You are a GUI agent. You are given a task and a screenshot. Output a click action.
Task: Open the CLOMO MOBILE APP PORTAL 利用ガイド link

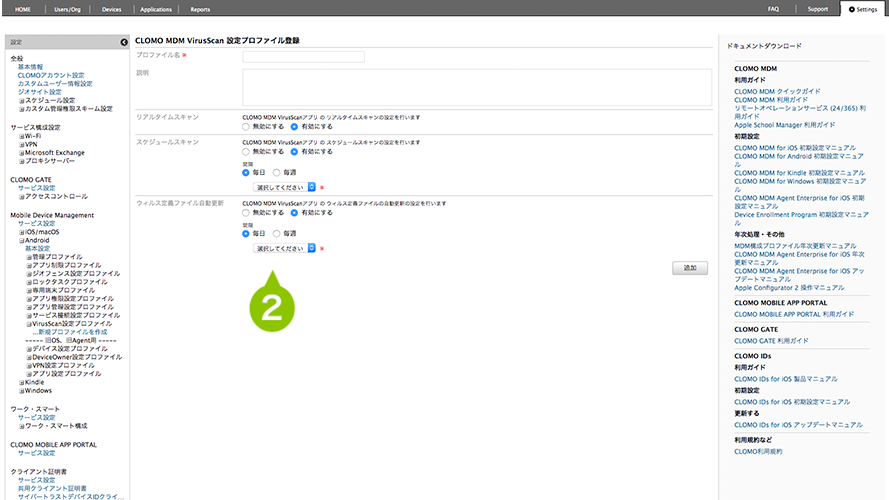(794, 314)
